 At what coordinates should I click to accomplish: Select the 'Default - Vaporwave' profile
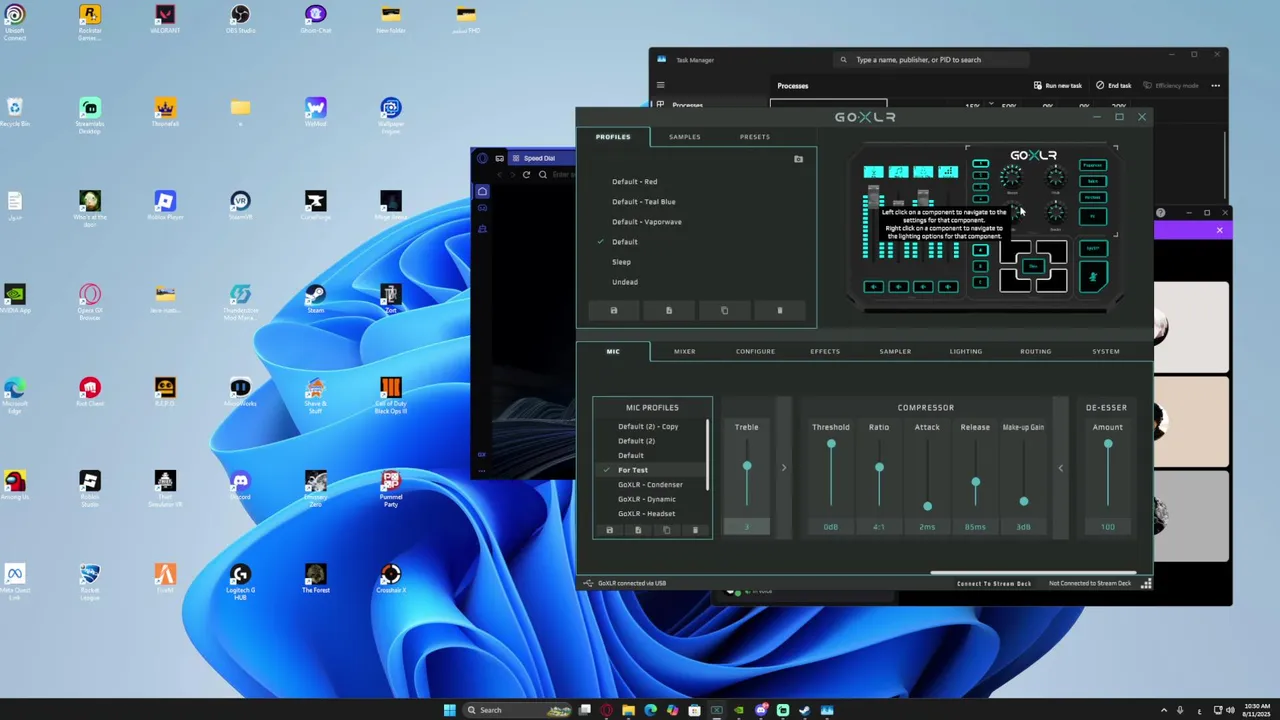pos(647,222)
